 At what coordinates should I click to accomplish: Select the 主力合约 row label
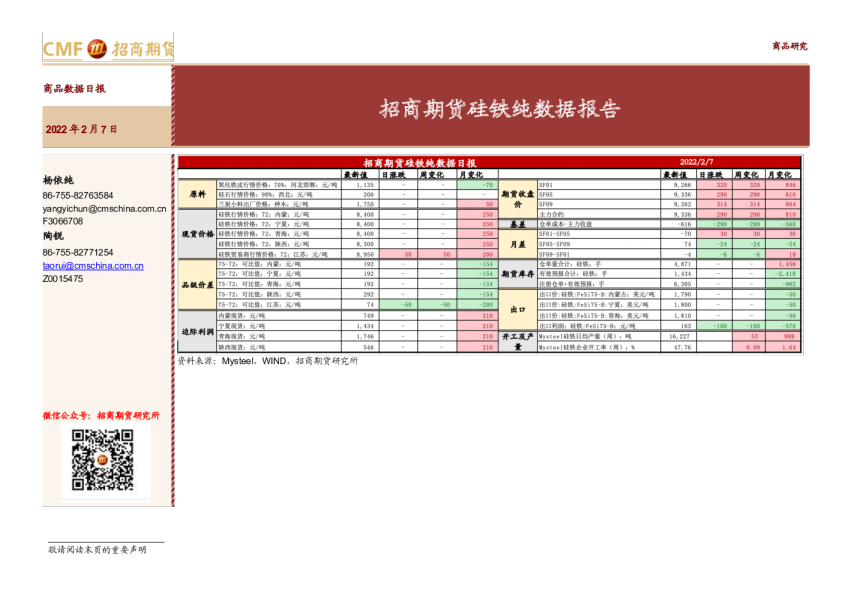pyautogui.click(x=555, y=214)
